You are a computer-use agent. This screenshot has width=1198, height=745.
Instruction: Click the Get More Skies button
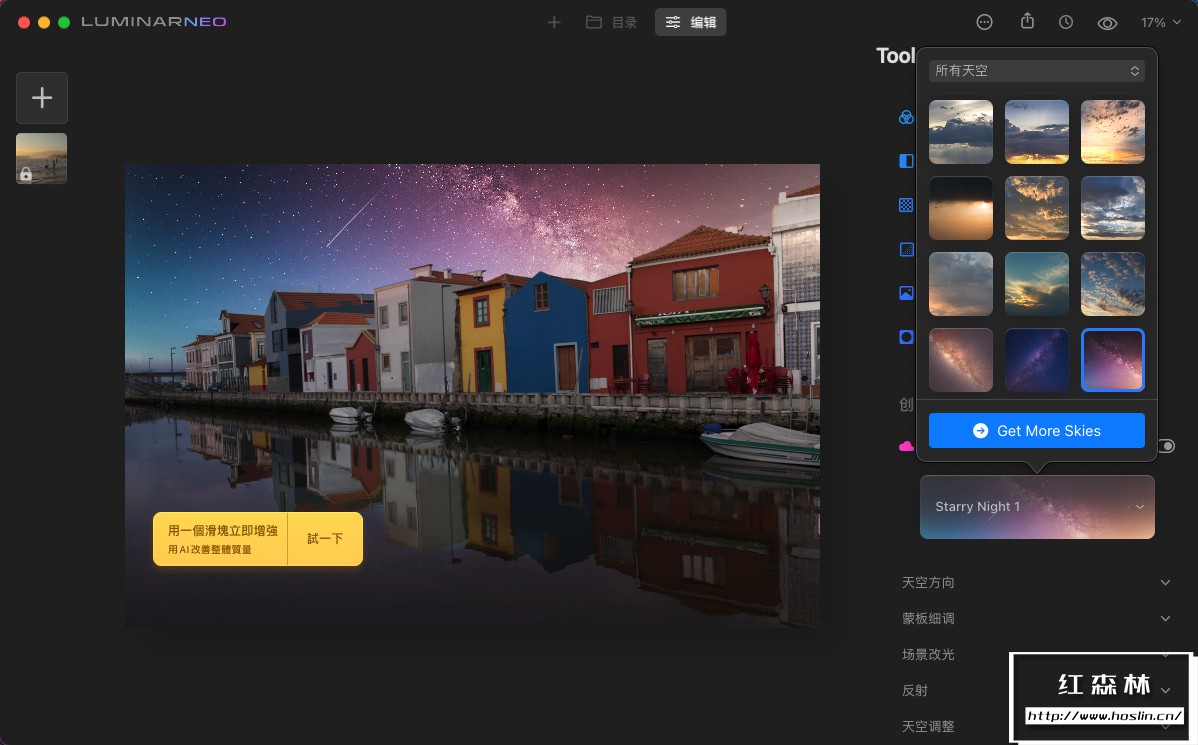1037,430
